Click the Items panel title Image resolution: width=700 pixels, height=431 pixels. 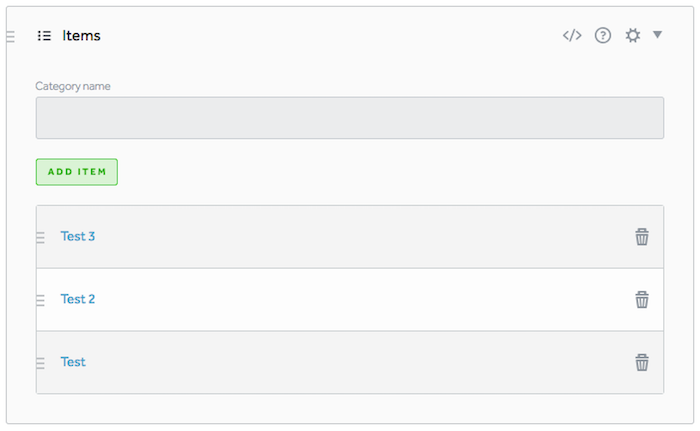point(81,36)
